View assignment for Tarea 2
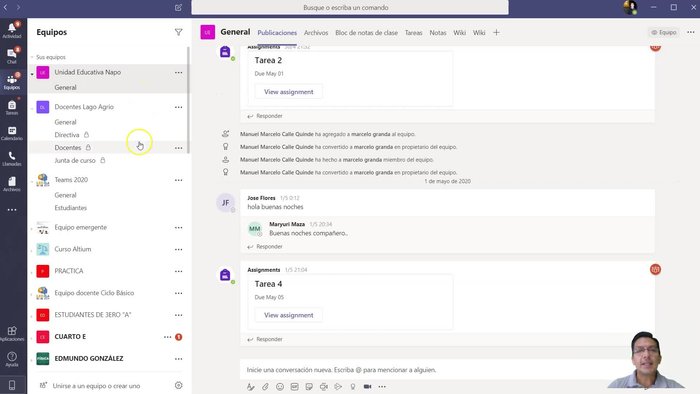700x394 pixels. point(288,92)
